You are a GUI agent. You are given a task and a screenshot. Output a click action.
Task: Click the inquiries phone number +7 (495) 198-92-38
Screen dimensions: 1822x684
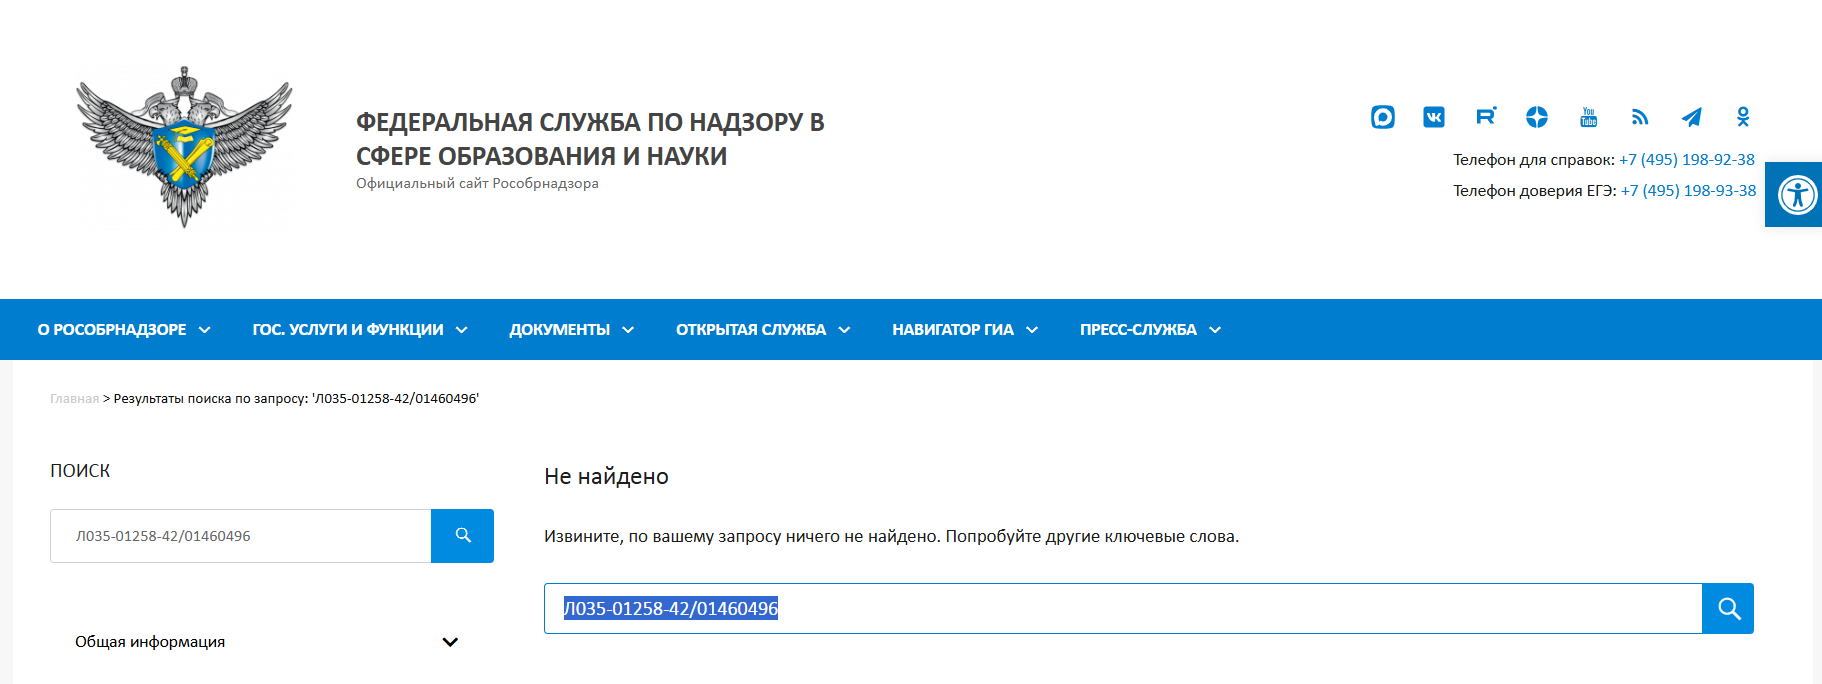pos(1686,160)
